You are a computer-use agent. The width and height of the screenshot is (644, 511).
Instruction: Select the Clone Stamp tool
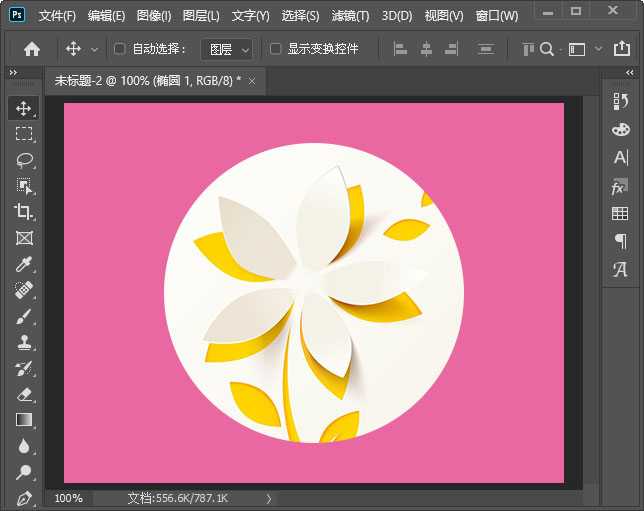[24, 342]
